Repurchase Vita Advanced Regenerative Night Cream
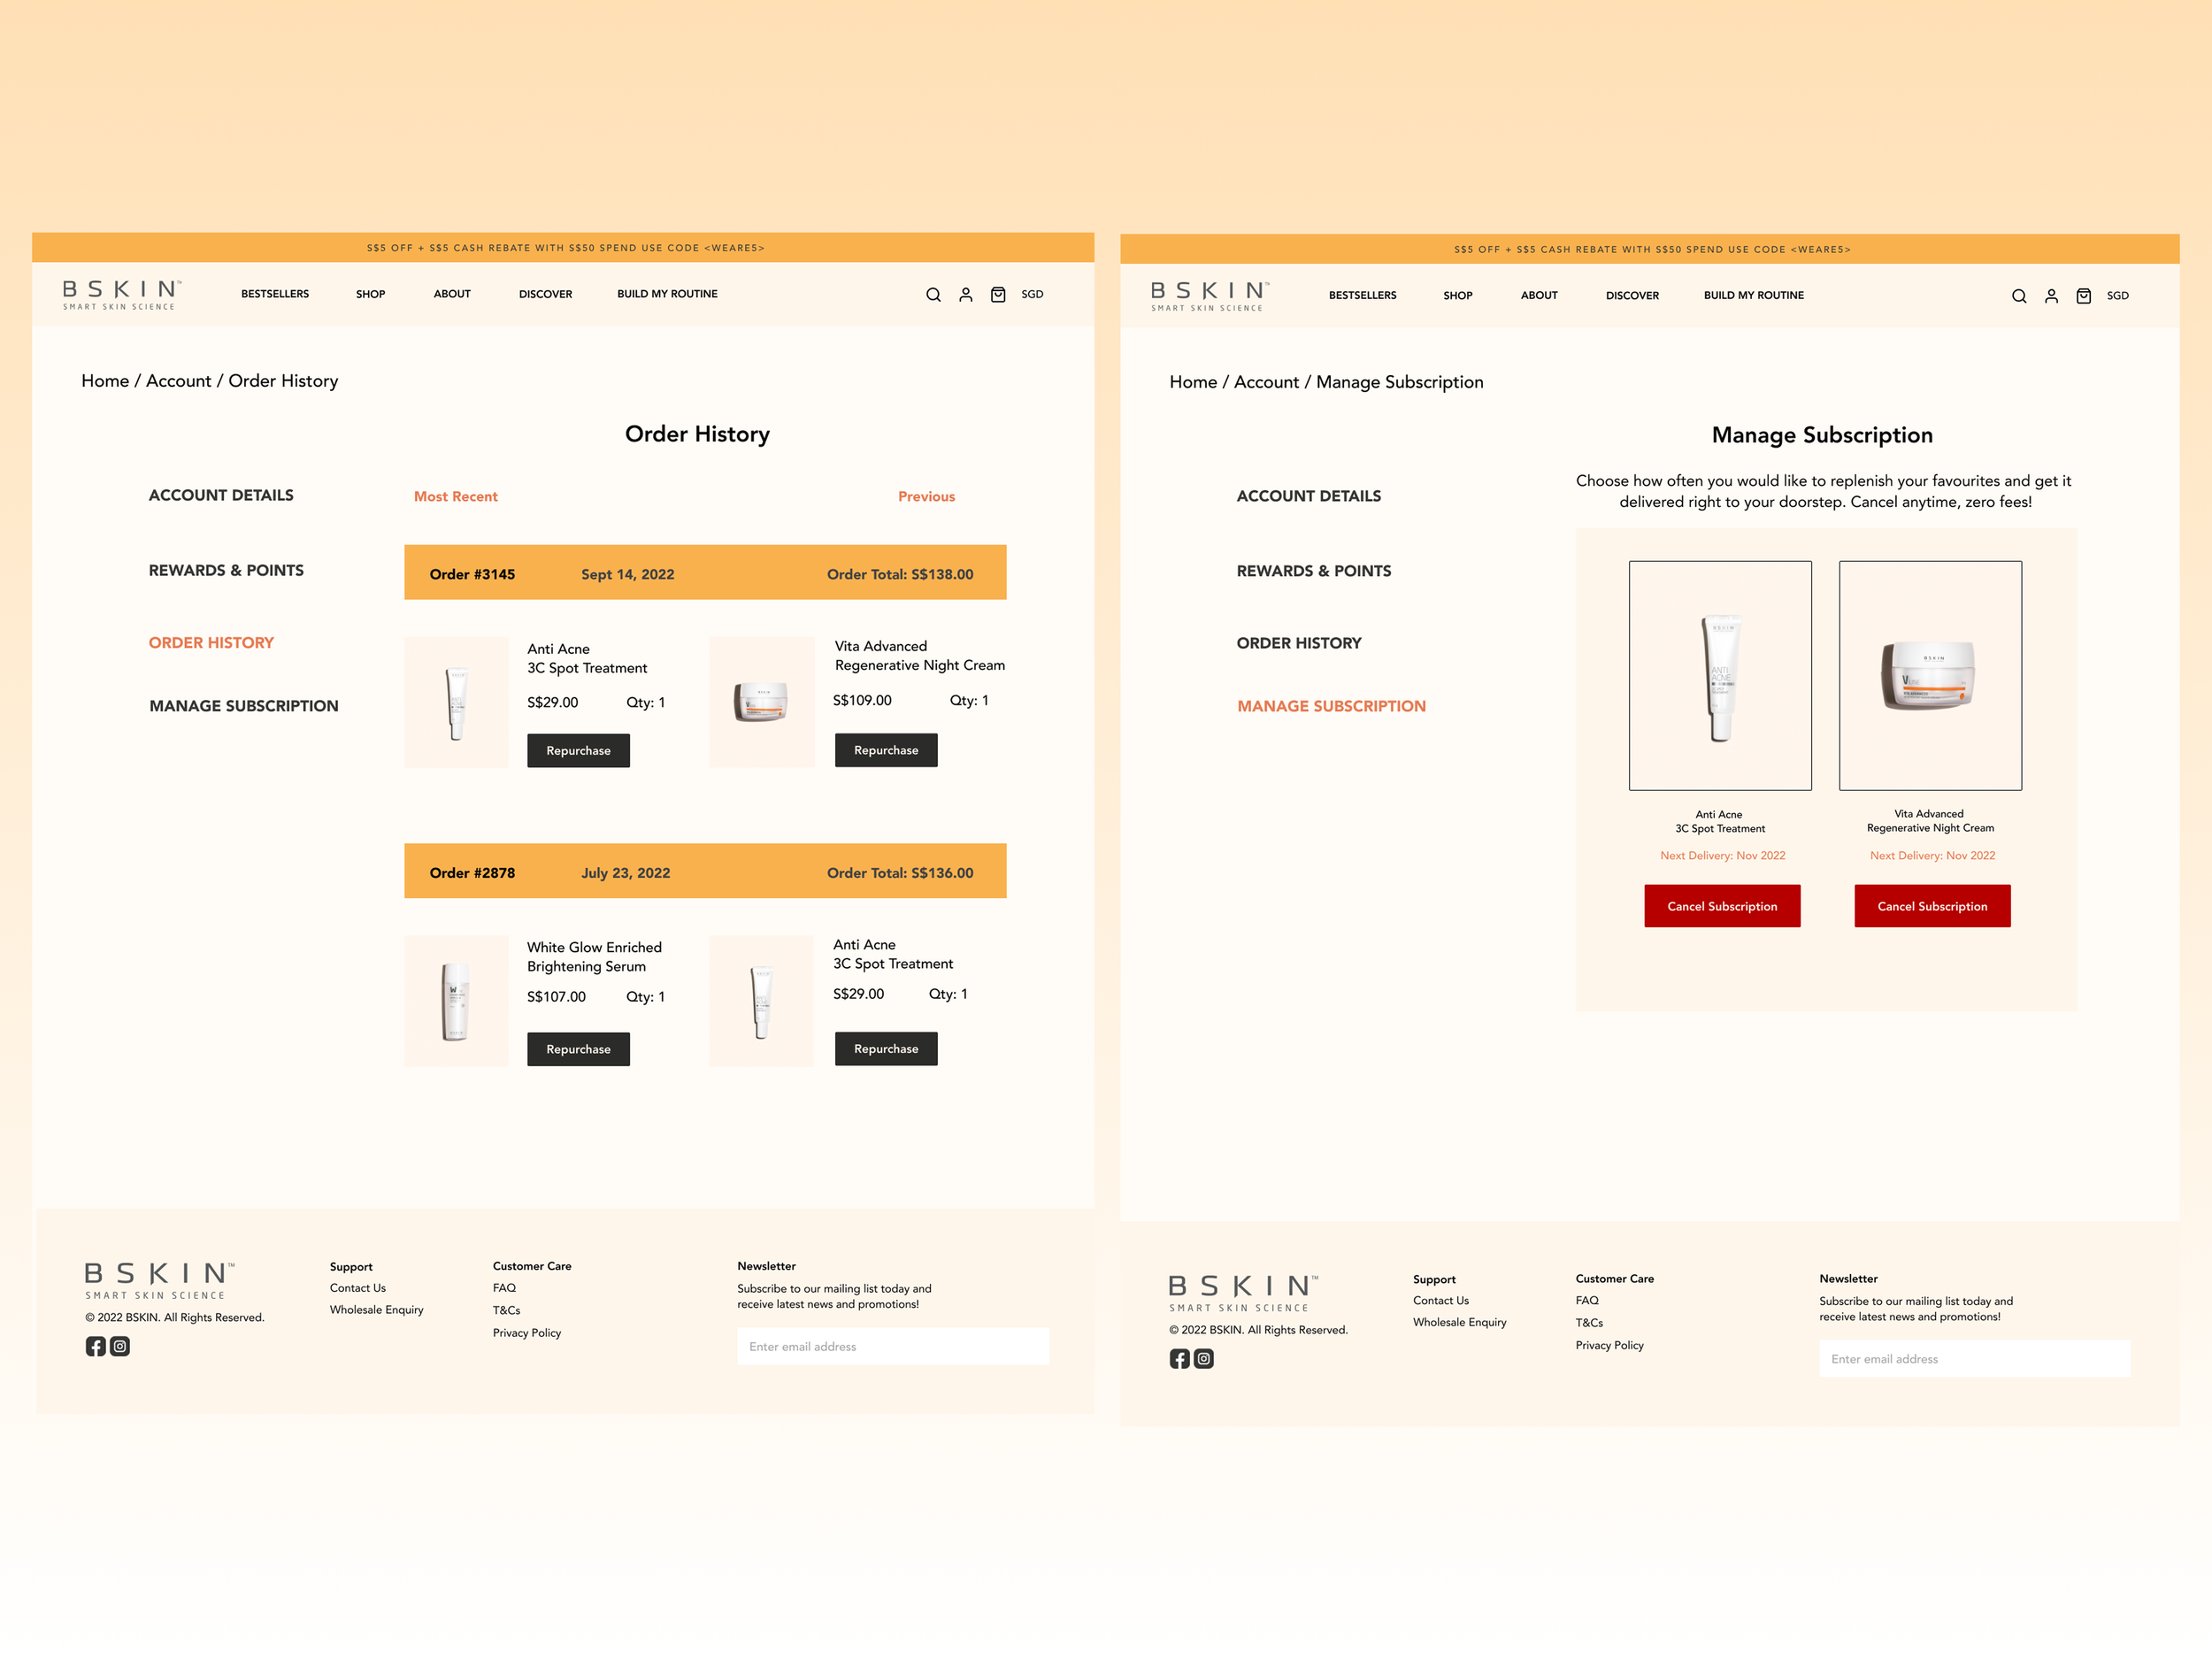The width and height of the screenshot is (2212, 1659). point(886,750)
